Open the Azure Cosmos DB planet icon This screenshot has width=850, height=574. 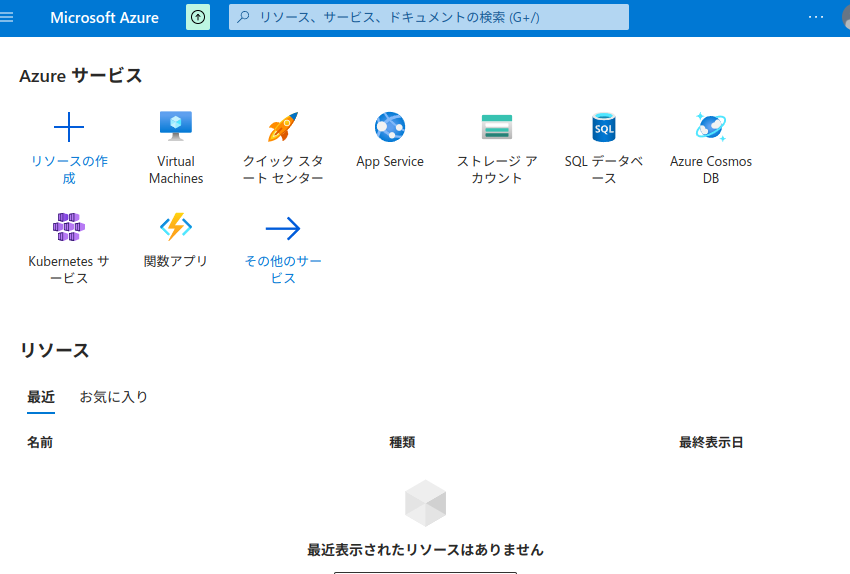coord(711,127)
